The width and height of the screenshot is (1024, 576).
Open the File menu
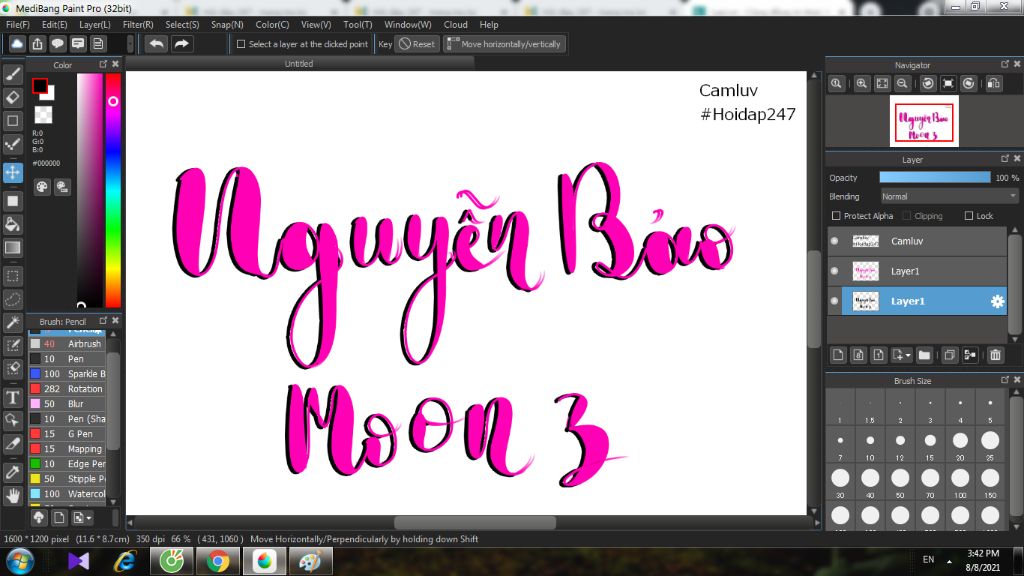(x=18, y=24)
